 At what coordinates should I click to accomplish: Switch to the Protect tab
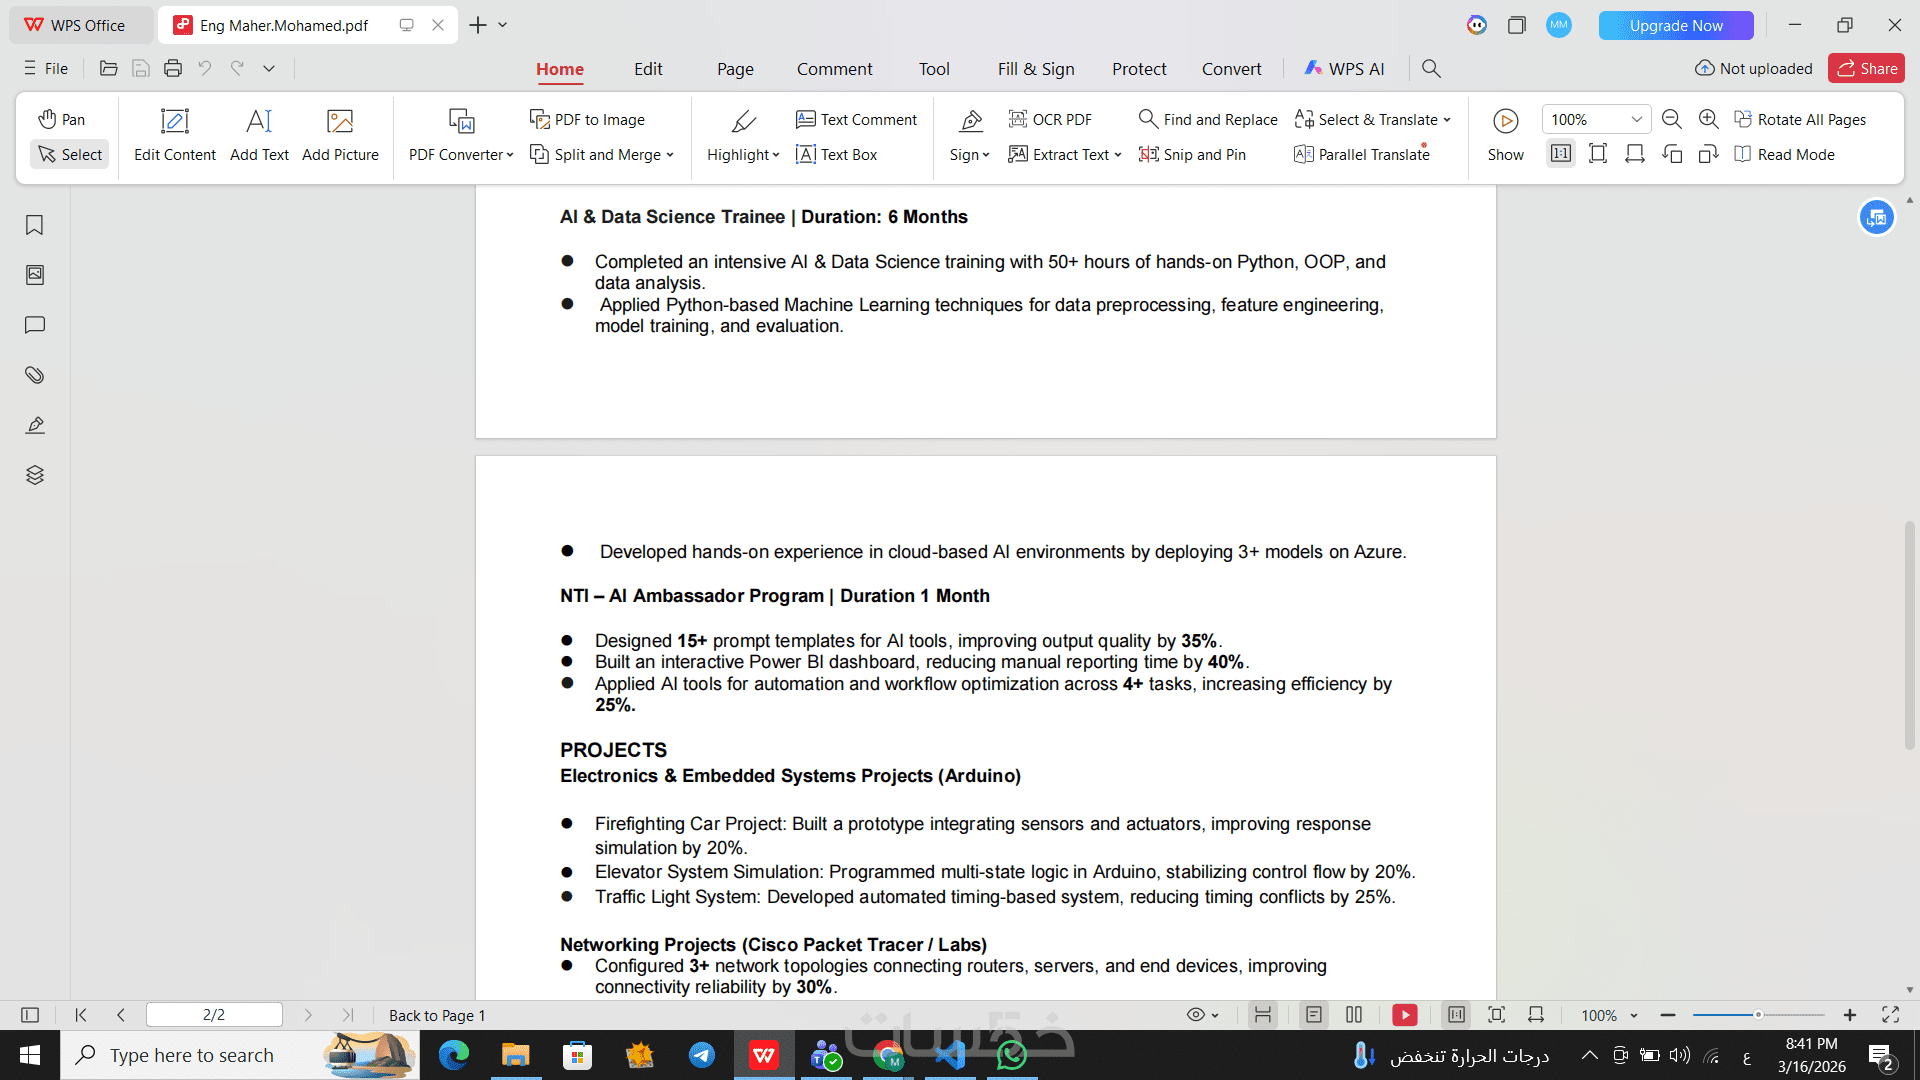tap(1138, 68)
